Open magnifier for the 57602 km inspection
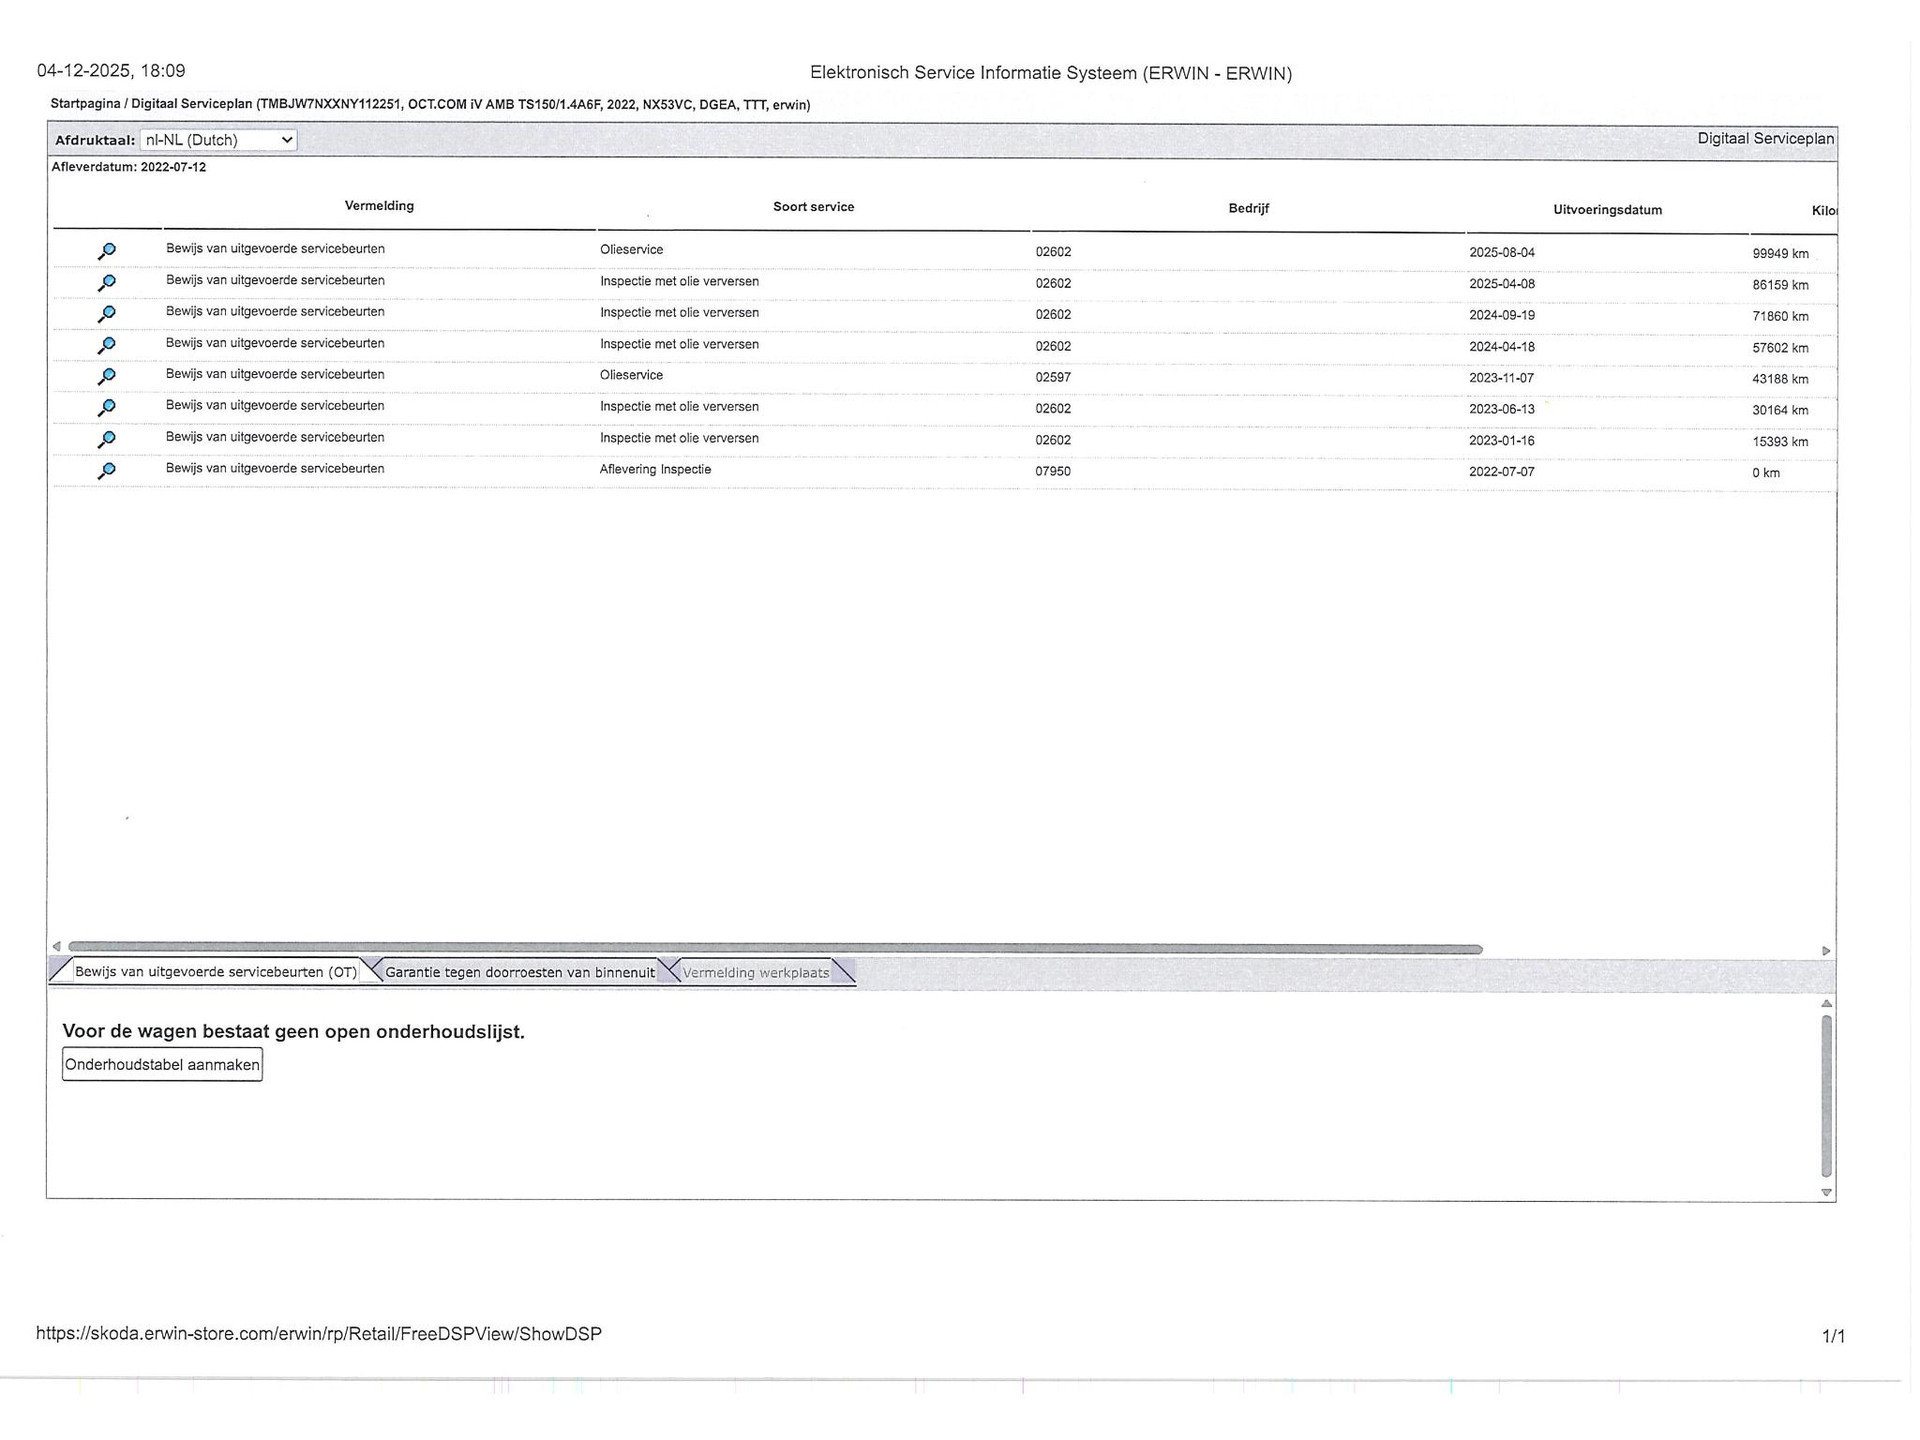The height and width of the screenshot is (1440, 1920). pos(107,345)
